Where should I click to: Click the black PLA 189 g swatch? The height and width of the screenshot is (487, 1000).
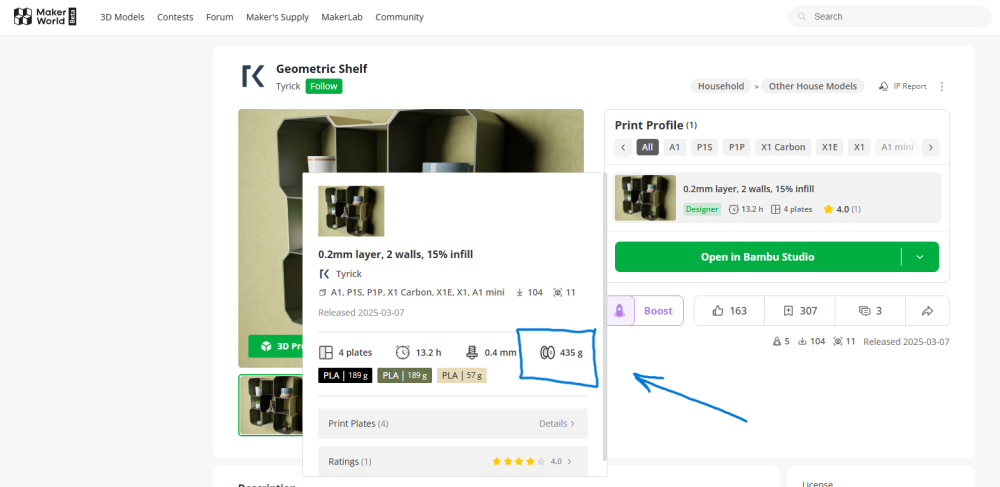tap(345, 375)
